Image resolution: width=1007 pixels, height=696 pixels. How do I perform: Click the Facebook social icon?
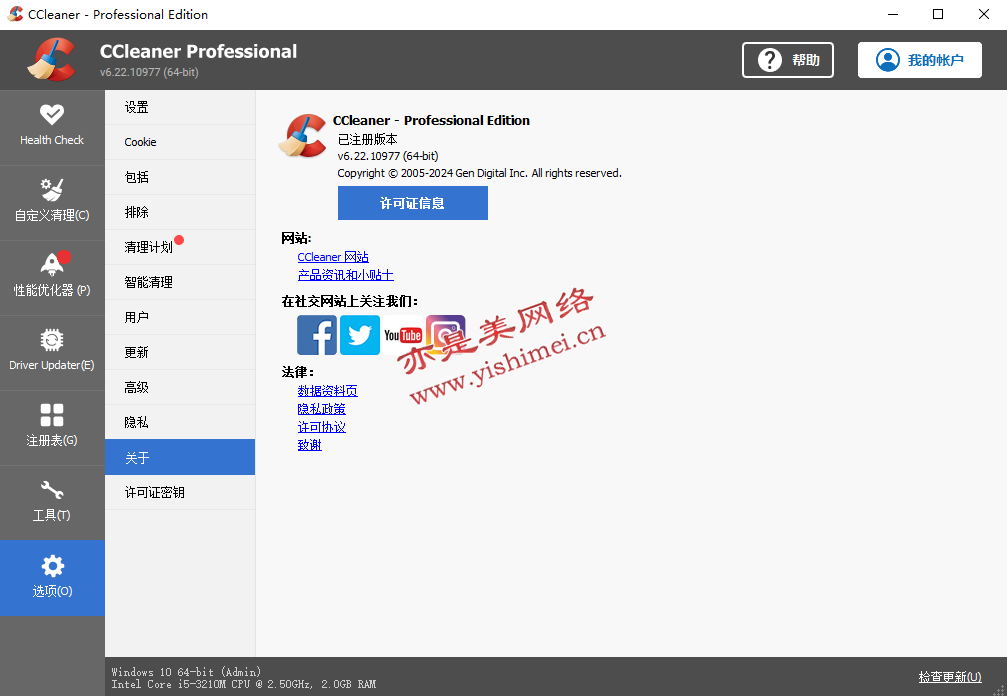click(317, 335)
